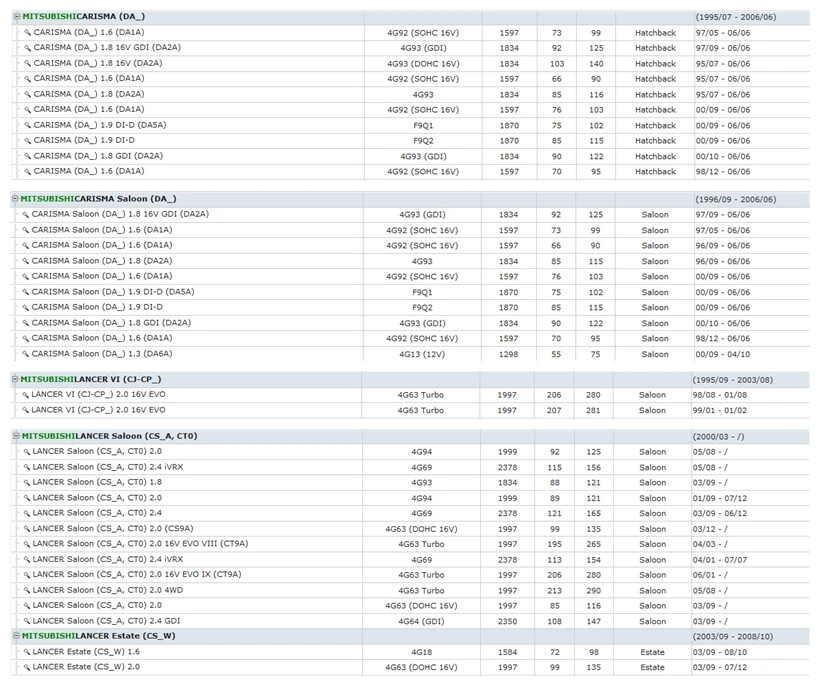Open the MITSUBISHI LANCER Estate (CS_W) header title

98,636
